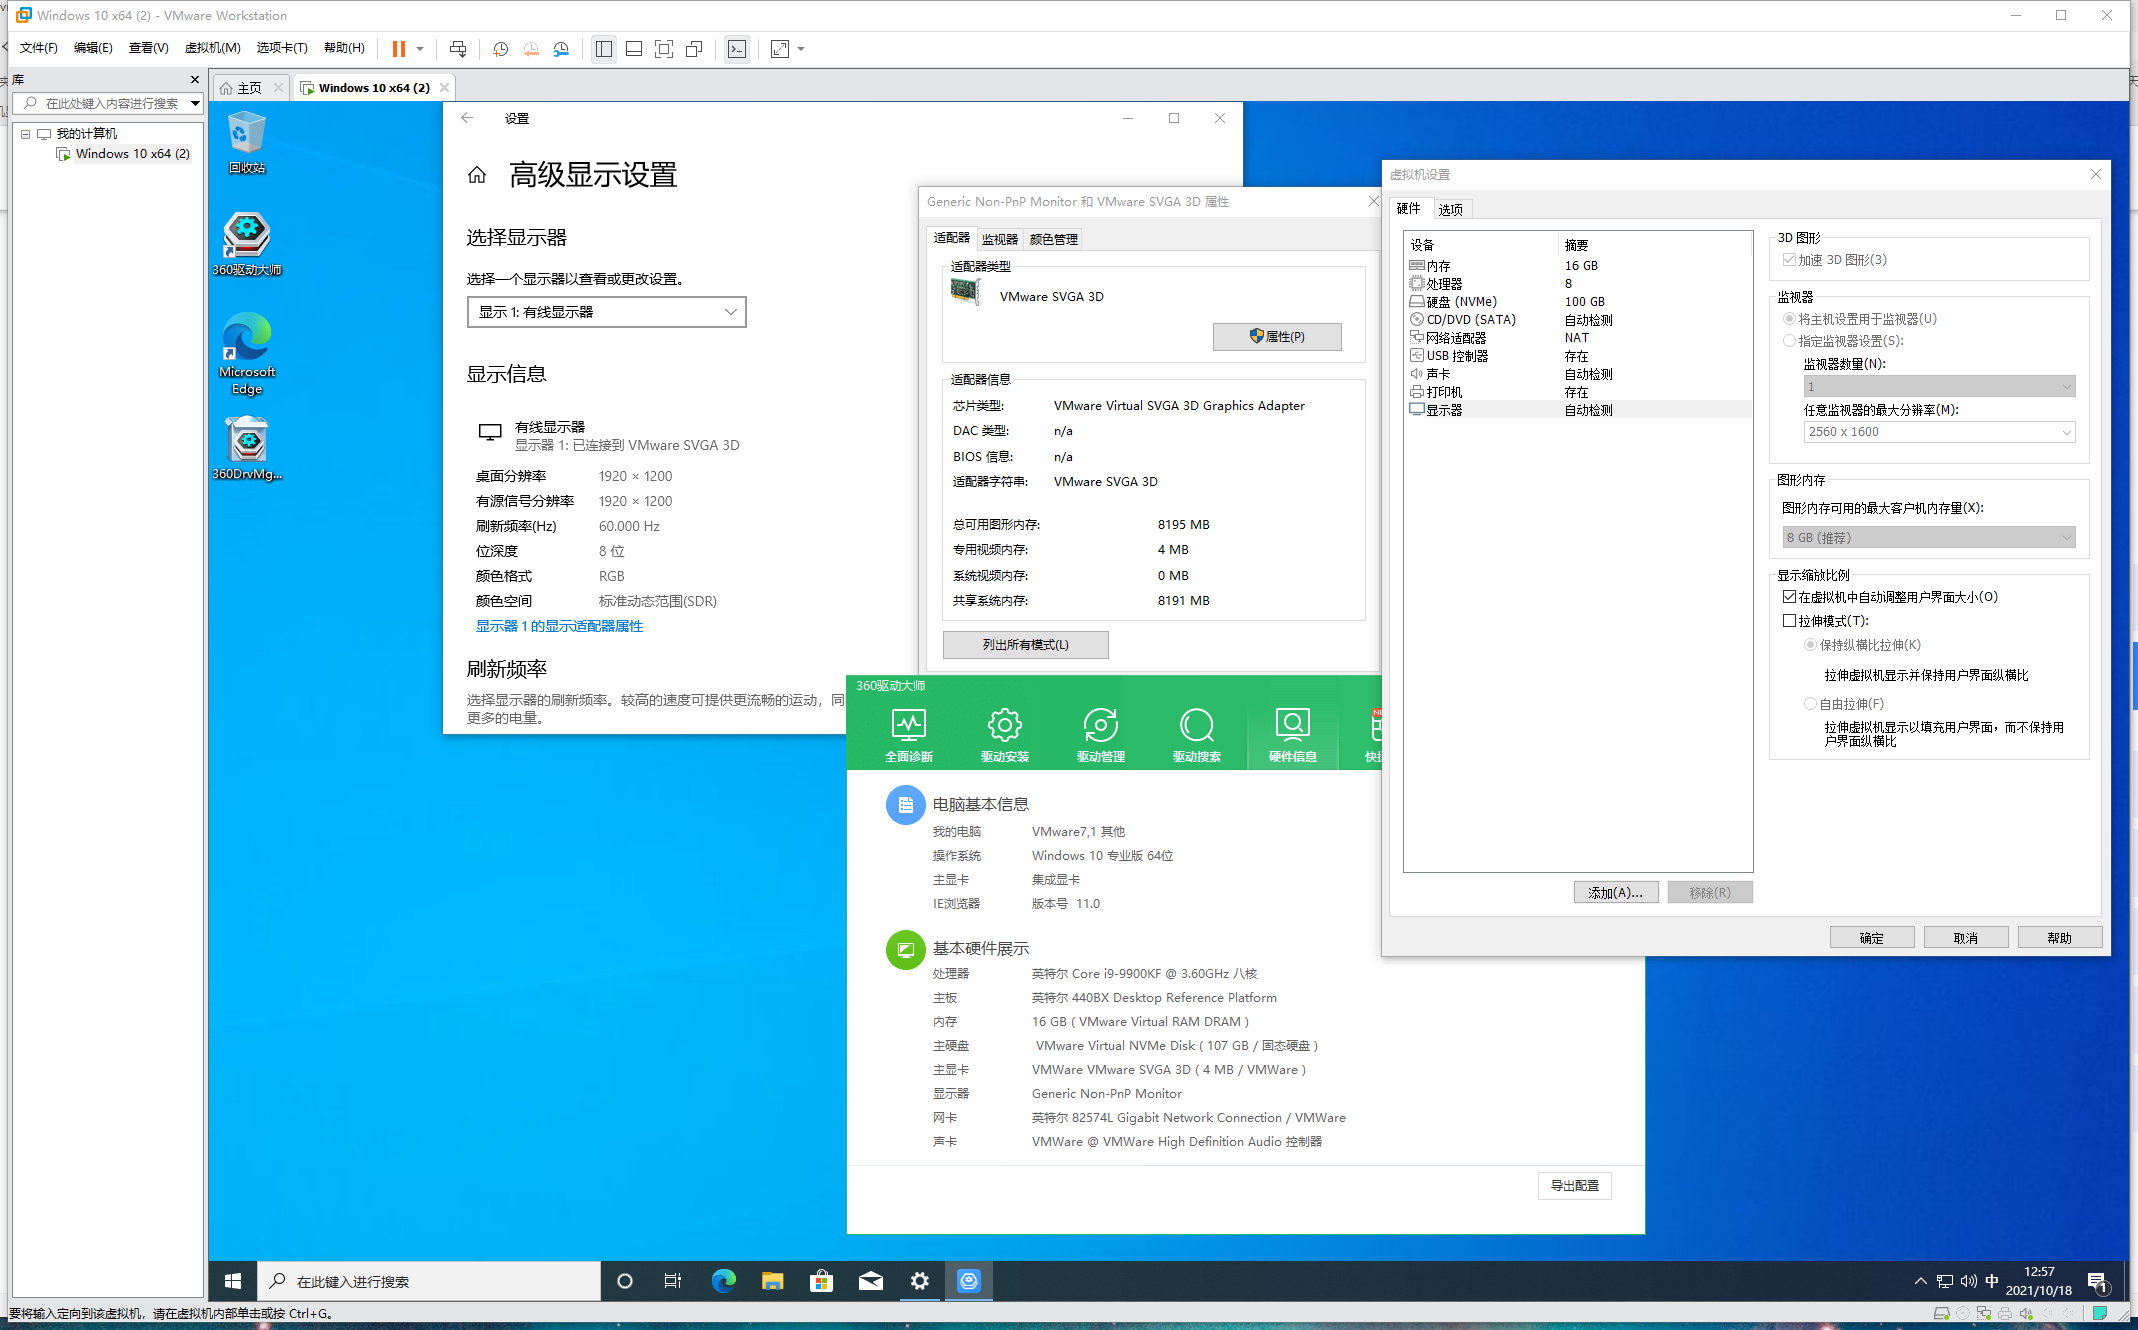
Task: Open the sound card status icon in the VMware status bar
Action: coord(2025,1313)
